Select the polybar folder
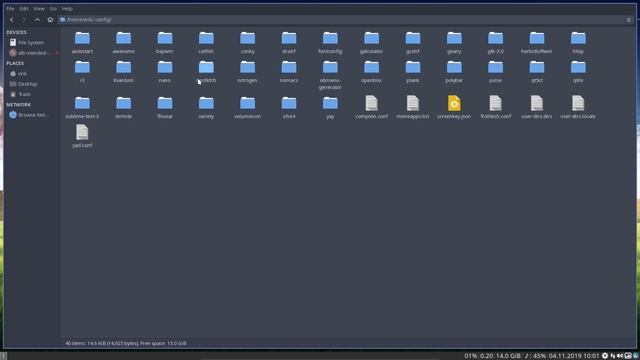 (454, 71)
